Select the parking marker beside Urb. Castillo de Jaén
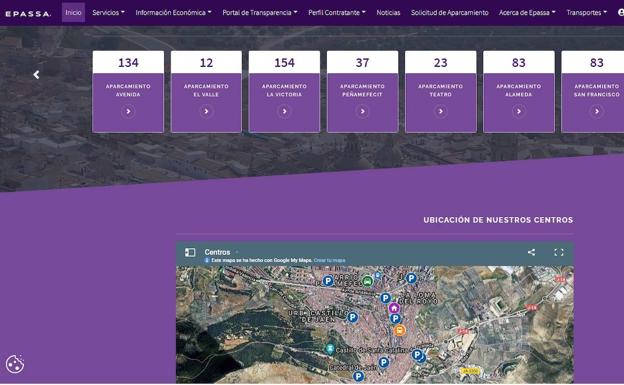The image size is (624, 385). (353, 317)
